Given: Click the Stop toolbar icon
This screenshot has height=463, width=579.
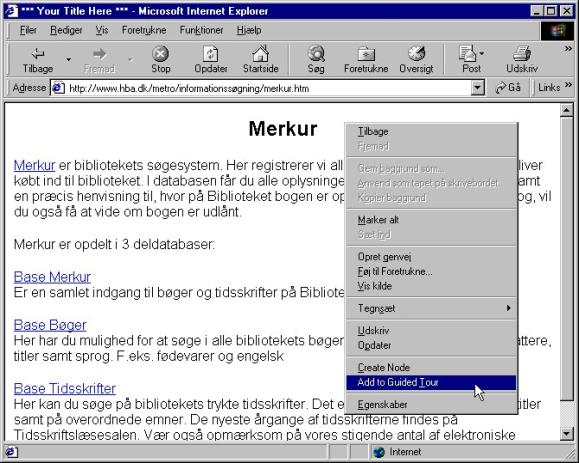Looking at the screenshot, I should [160, 59].
